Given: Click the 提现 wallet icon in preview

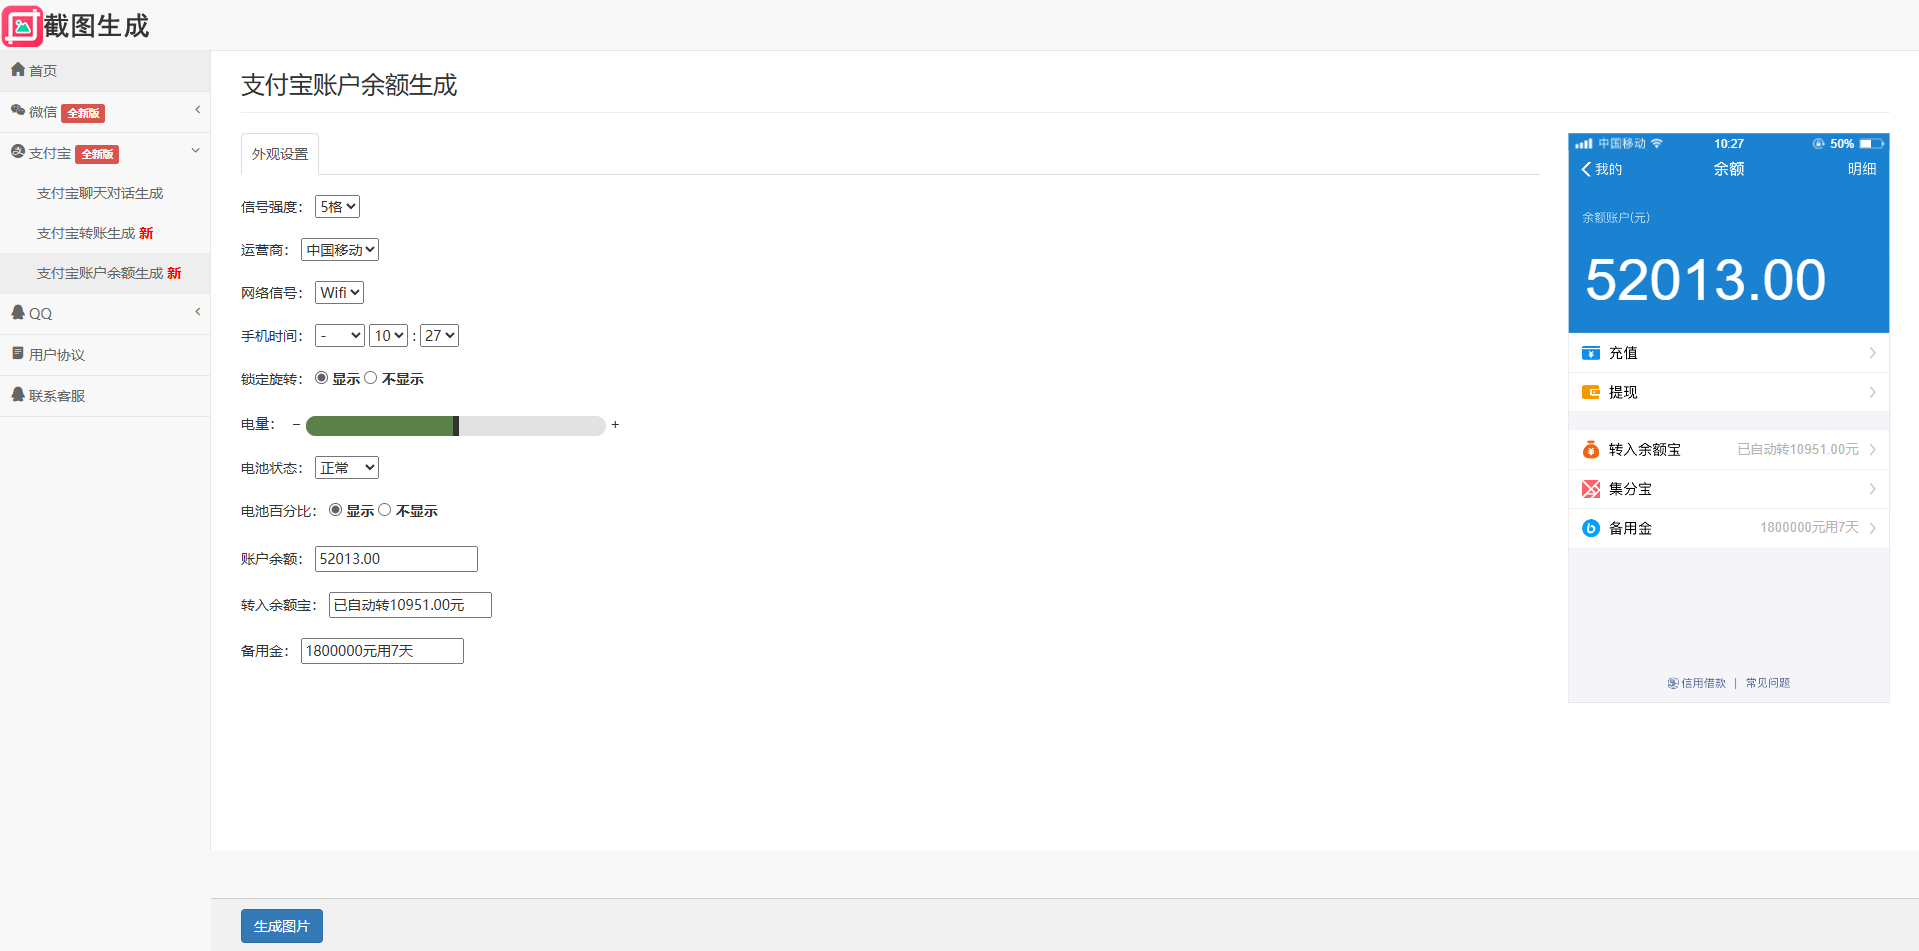Looking at the screenshot, I should click(1591, 392).
